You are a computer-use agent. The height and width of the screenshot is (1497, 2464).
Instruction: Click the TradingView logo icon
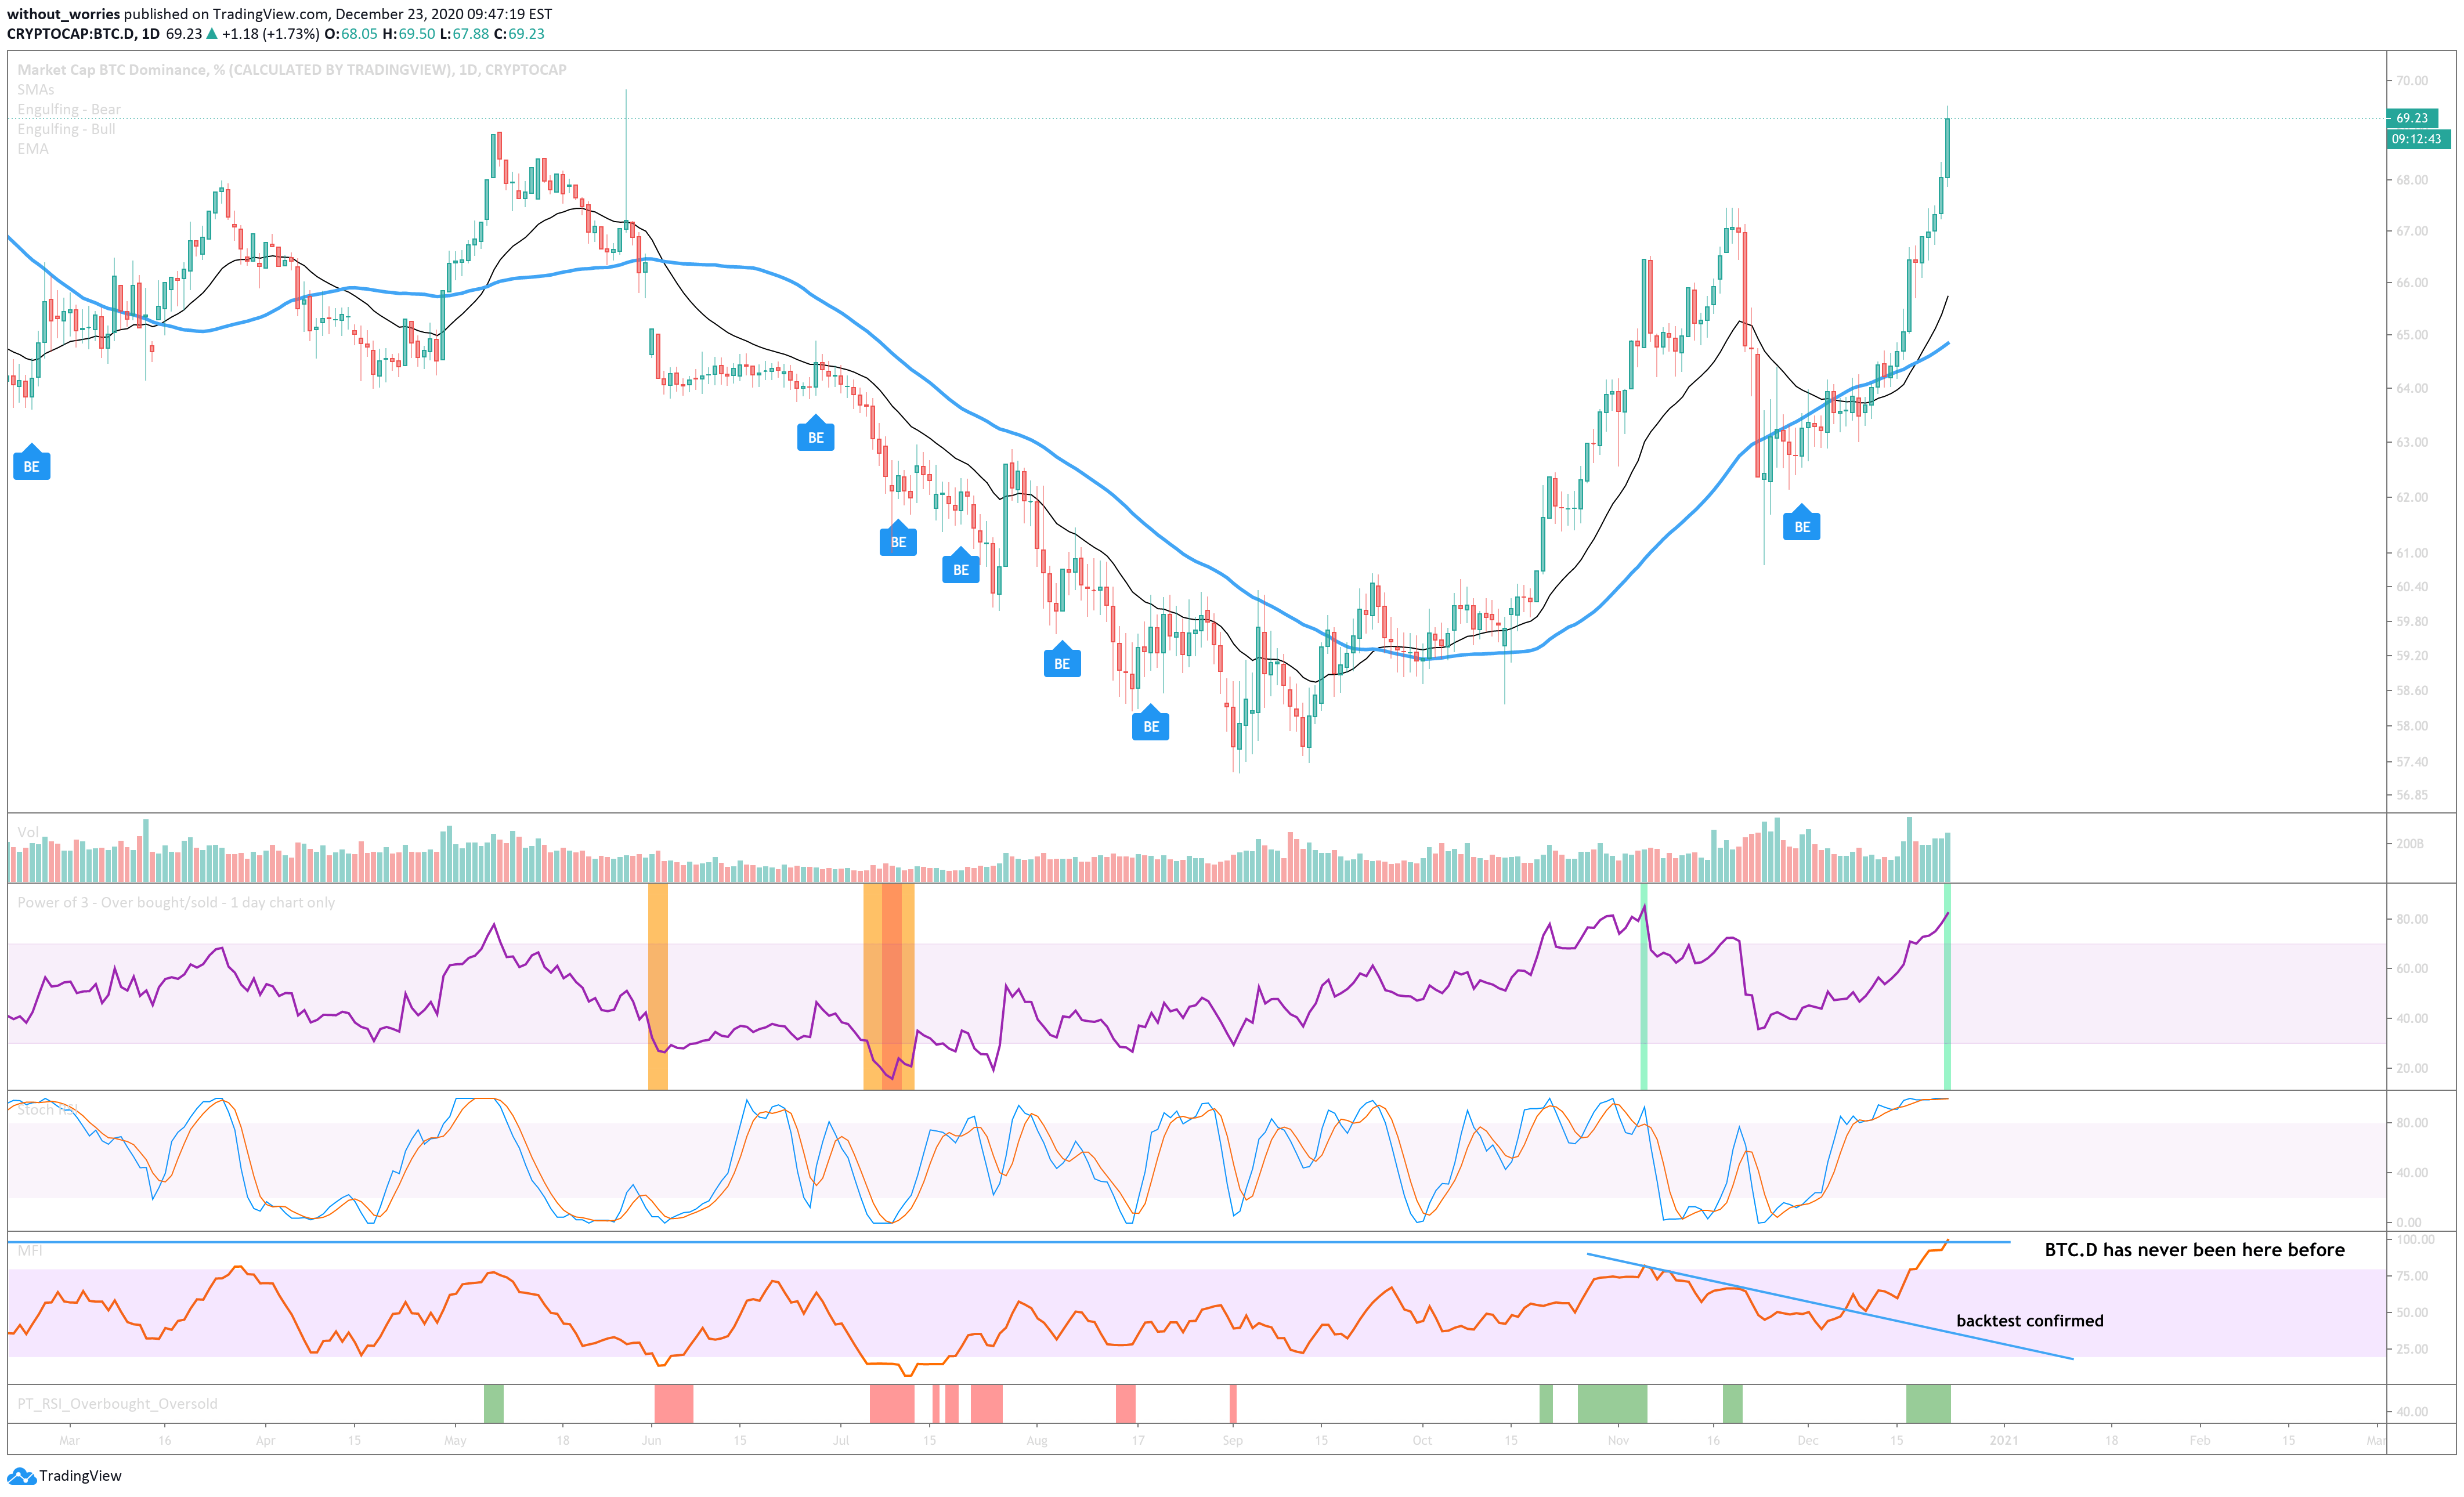(x=21, y=1476)
